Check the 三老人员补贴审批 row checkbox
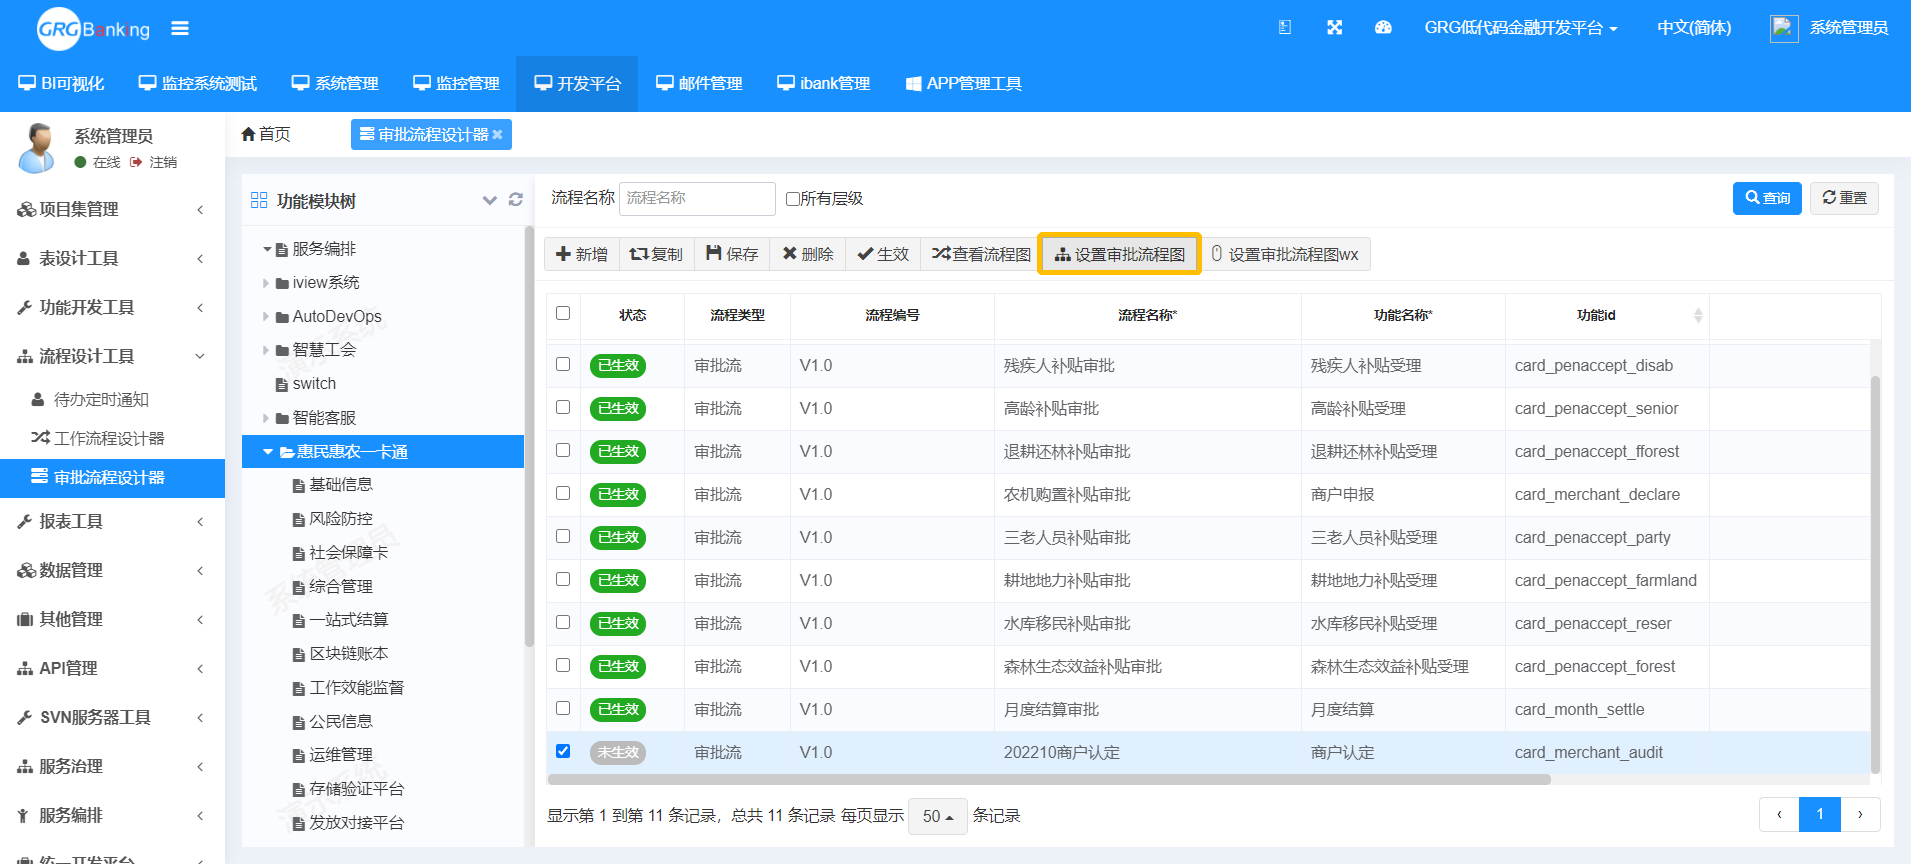 pyautogui.click(x=563, y=536)
